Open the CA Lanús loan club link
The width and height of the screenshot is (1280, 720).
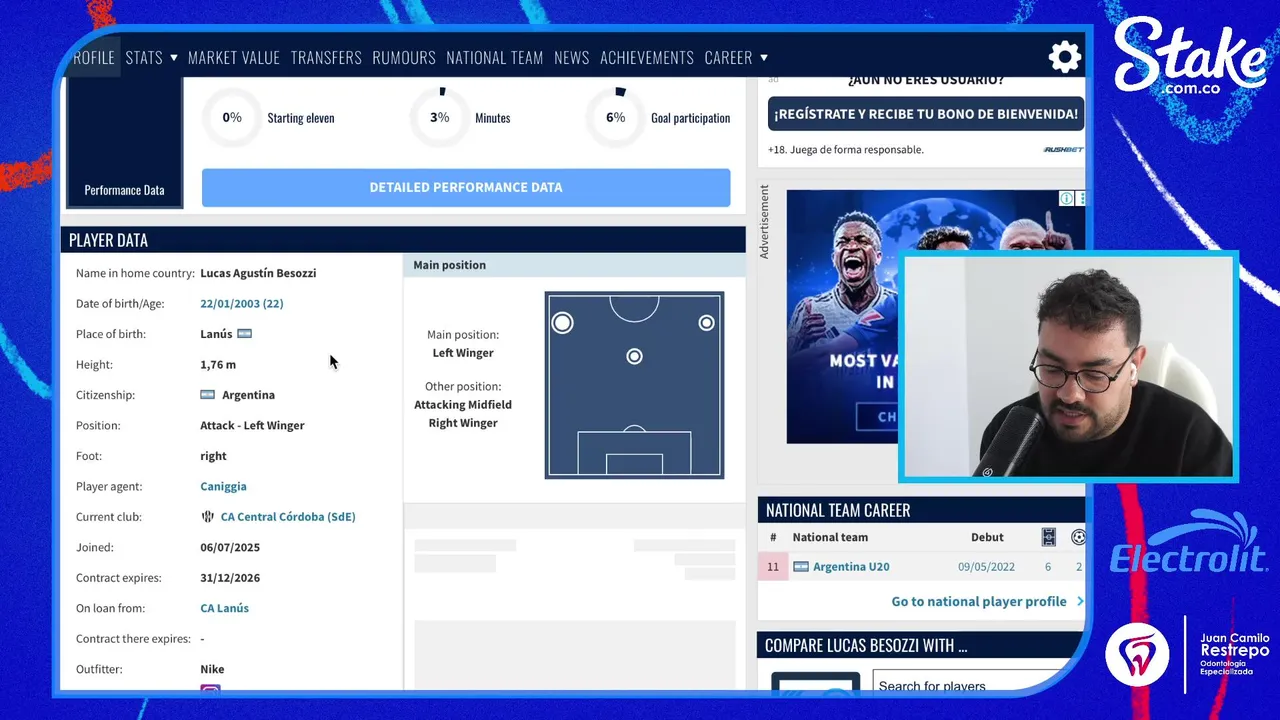[225, 608]
